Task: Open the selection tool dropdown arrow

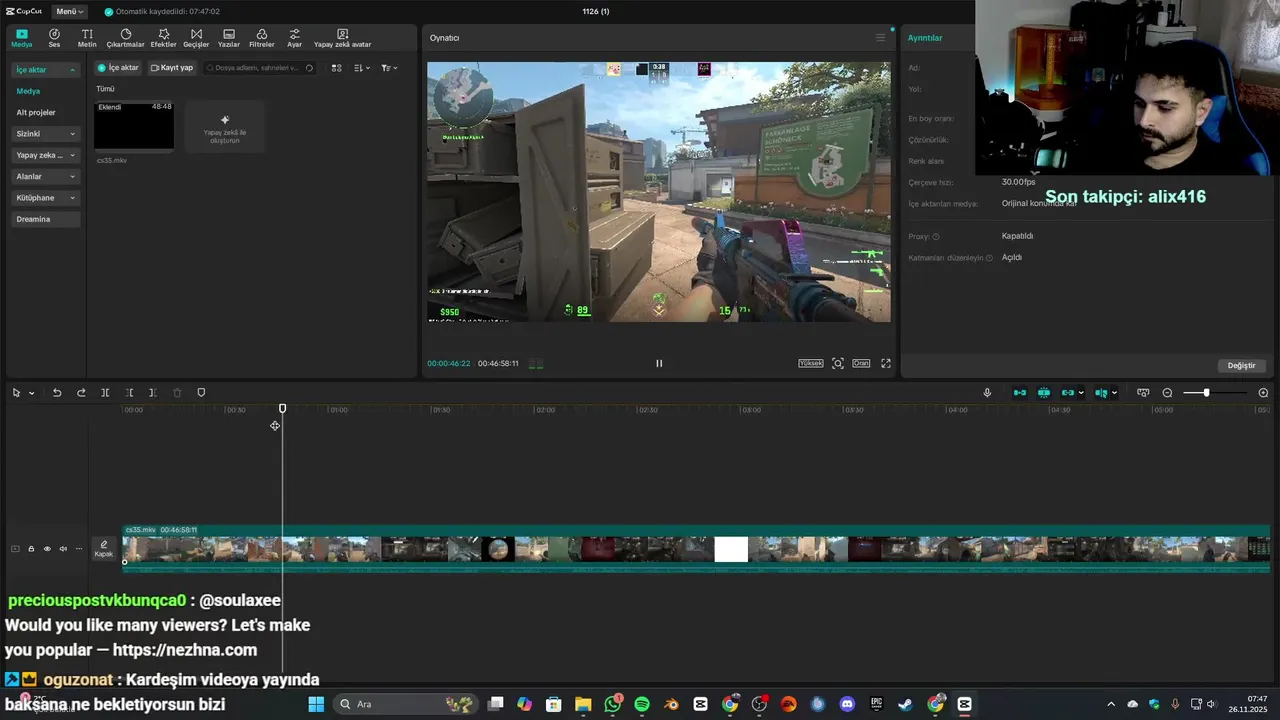Action: [31, 393]
